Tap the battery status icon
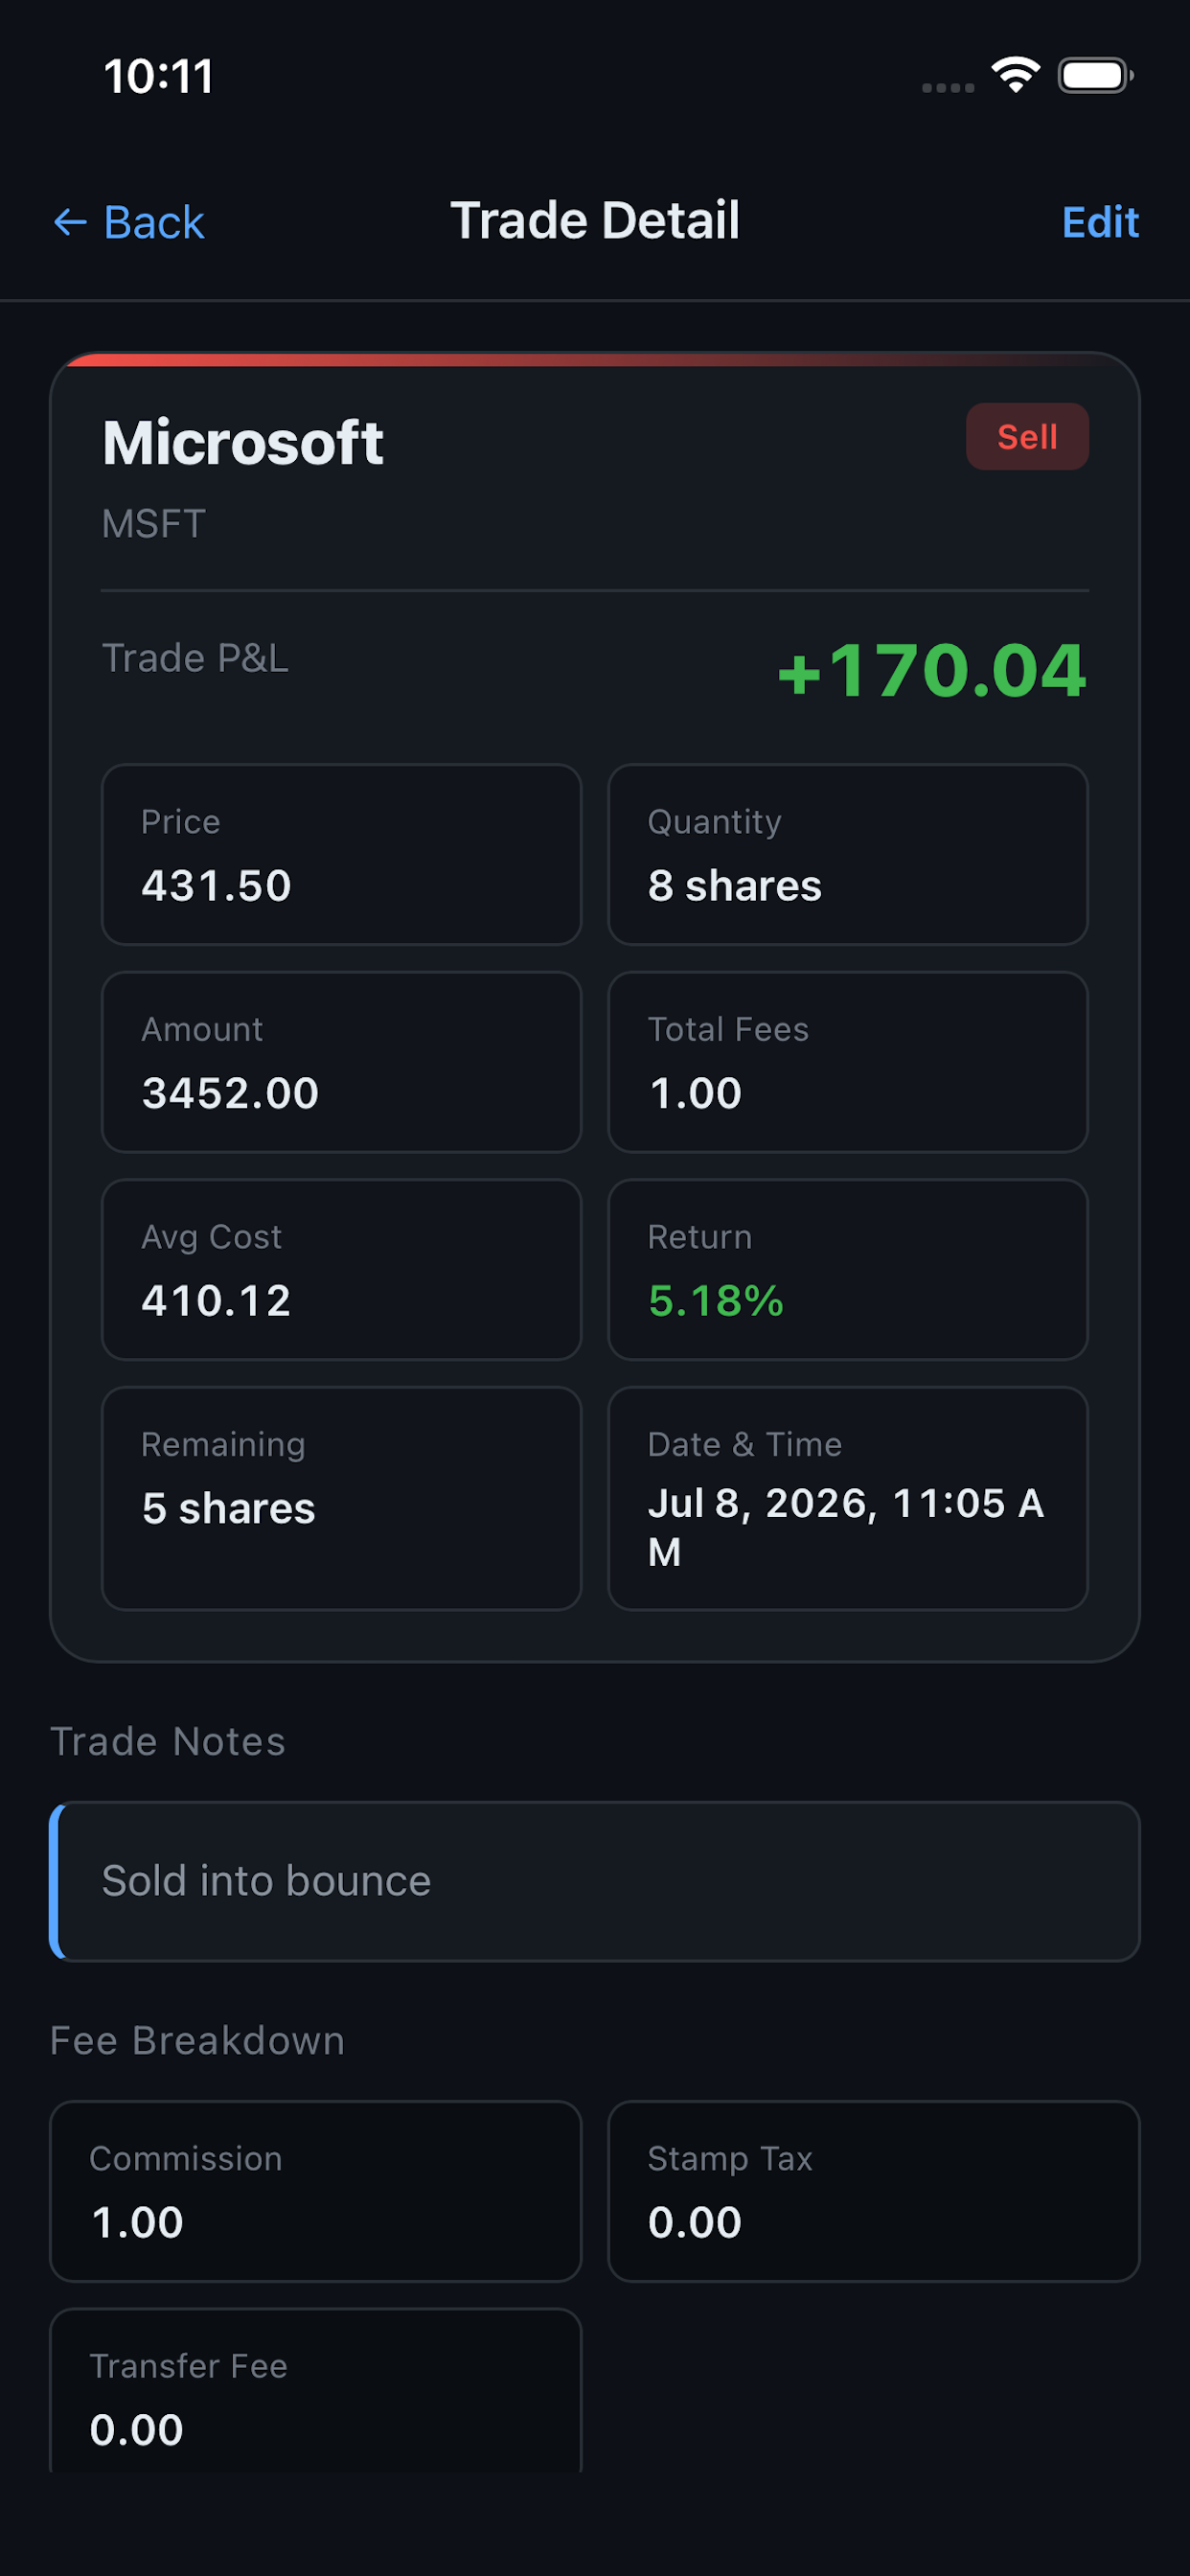Image resolution: width=1190 pixels, height=2576 pixels. (1096, 75)
